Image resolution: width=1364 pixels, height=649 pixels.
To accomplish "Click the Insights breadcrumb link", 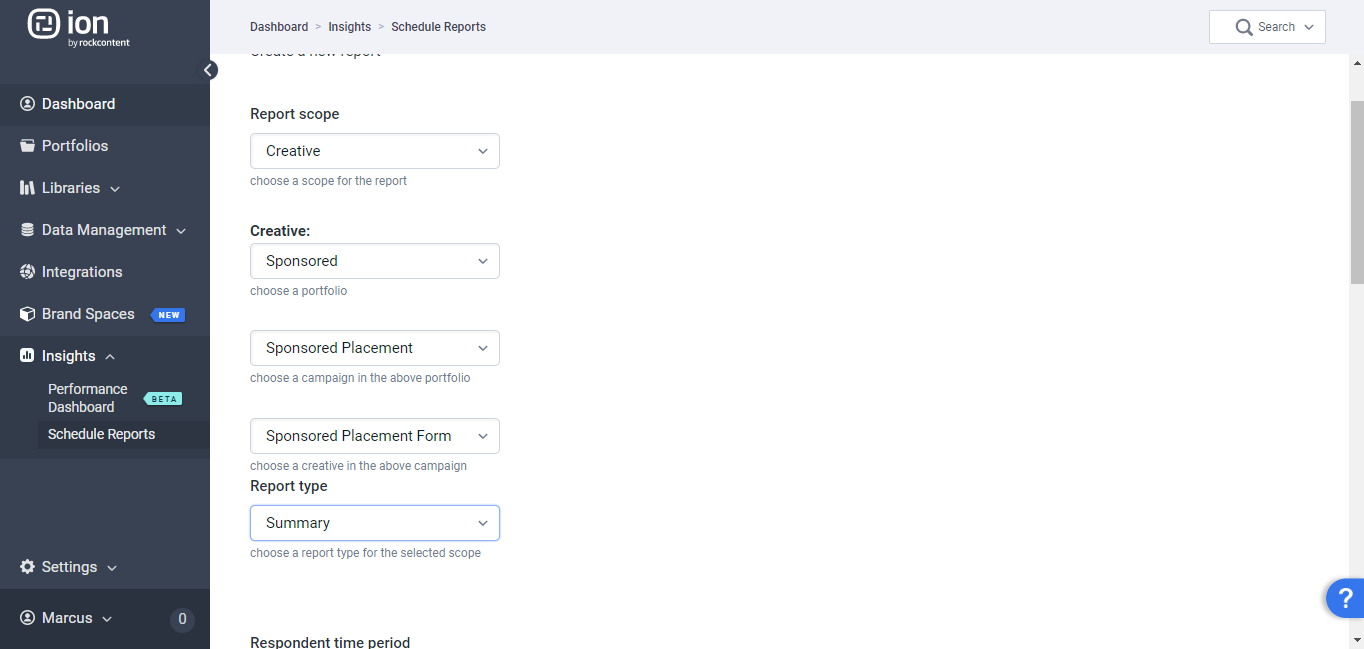I will [x=350, y=27].
